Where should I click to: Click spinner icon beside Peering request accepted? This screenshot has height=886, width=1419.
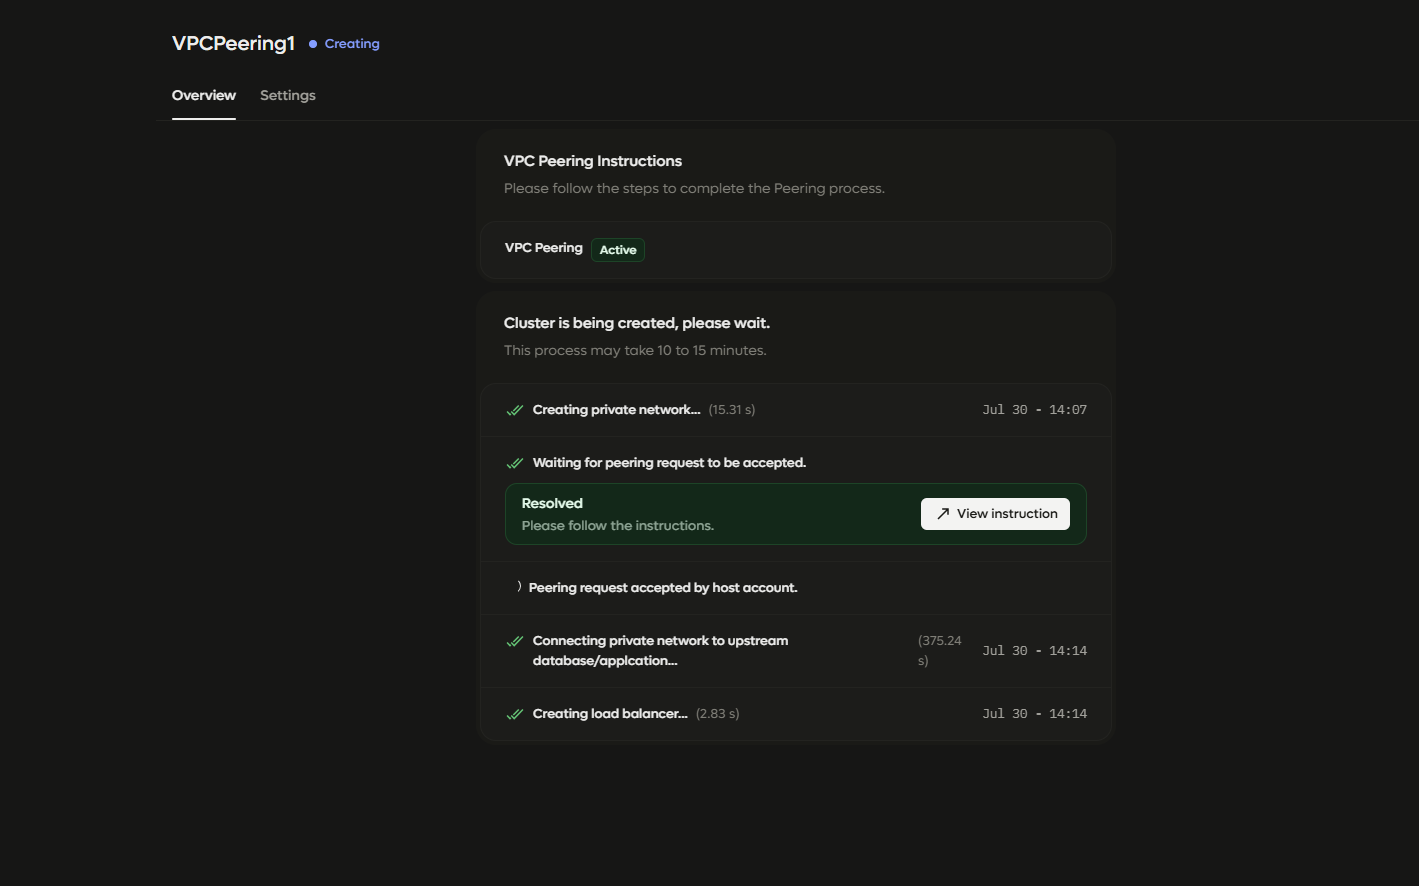tap(518, 587)
